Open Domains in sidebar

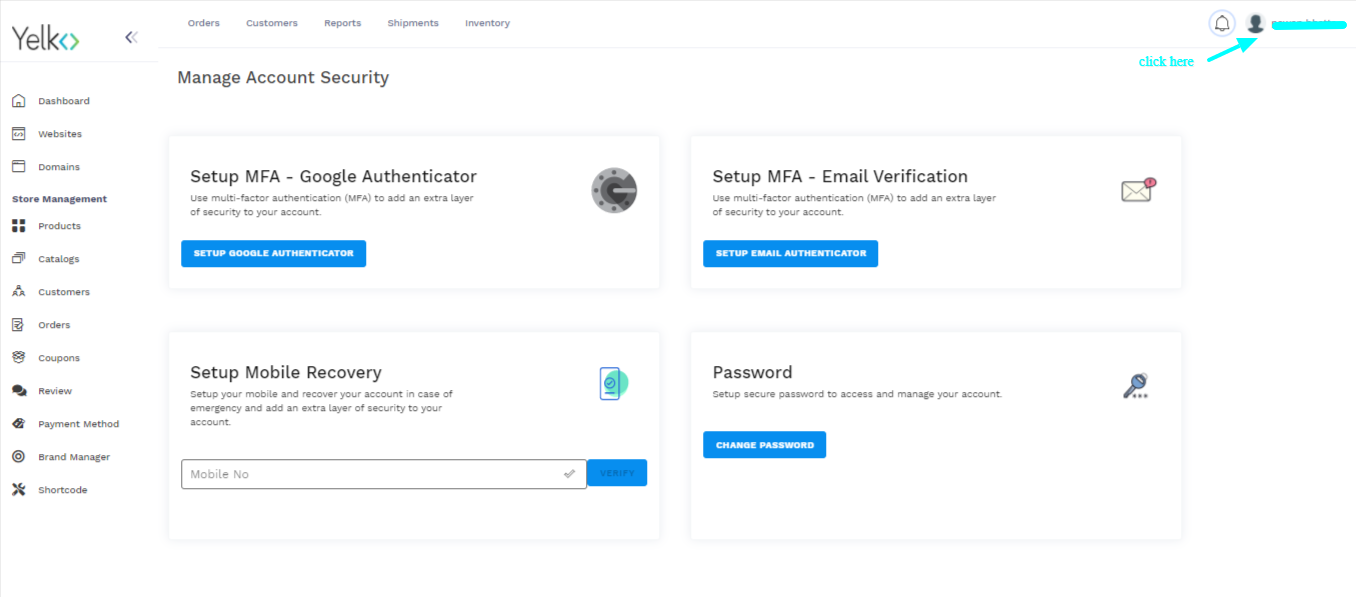tap(59, 167)
